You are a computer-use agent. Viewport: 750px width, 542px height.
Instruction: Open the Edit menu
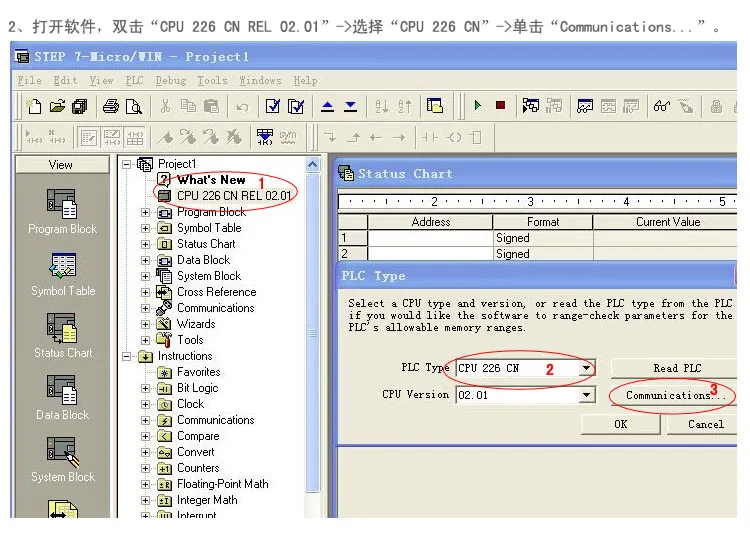pyautogui.click(x=66, y=80)
